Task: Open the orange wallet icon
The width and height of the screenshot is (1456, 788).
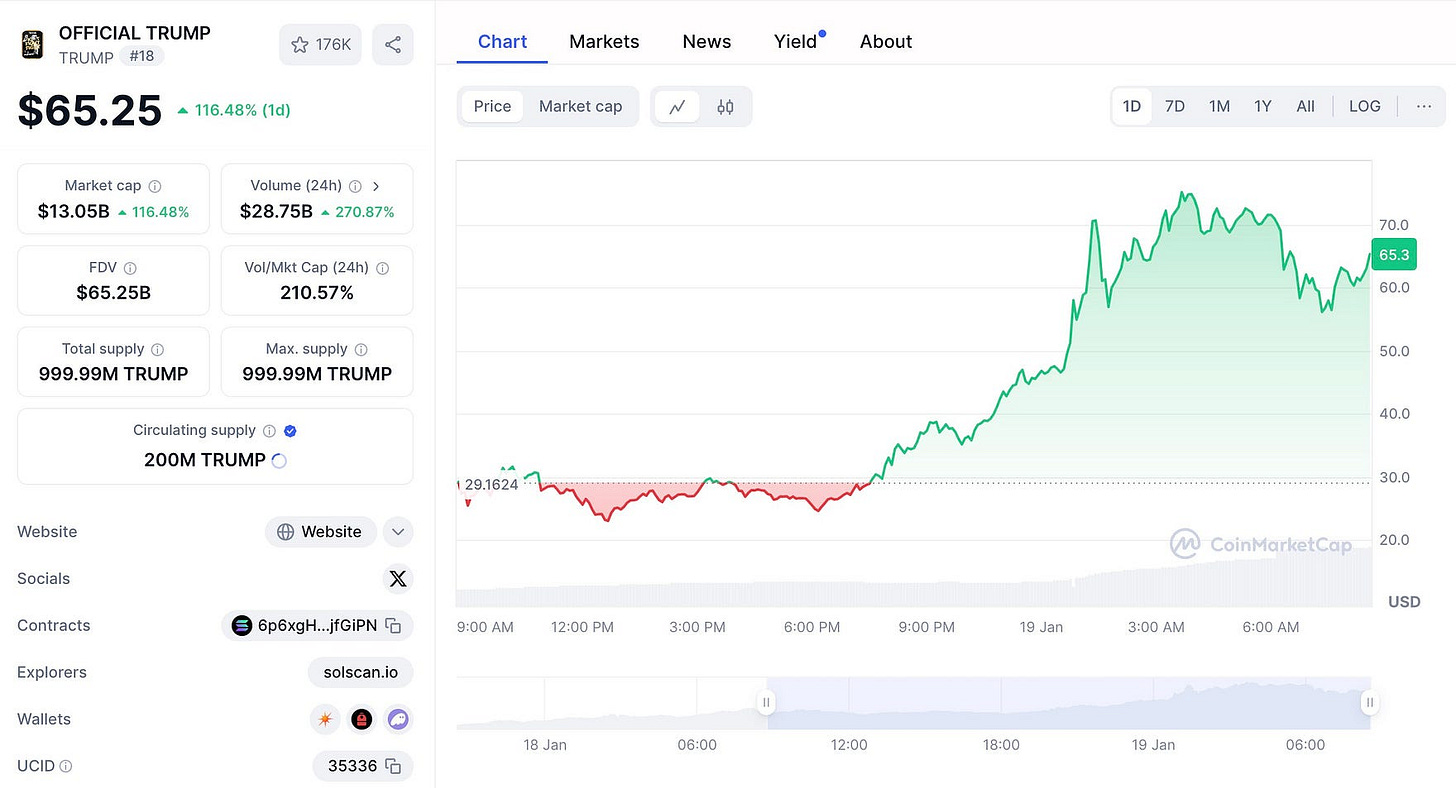Action: tap(325, 719)
